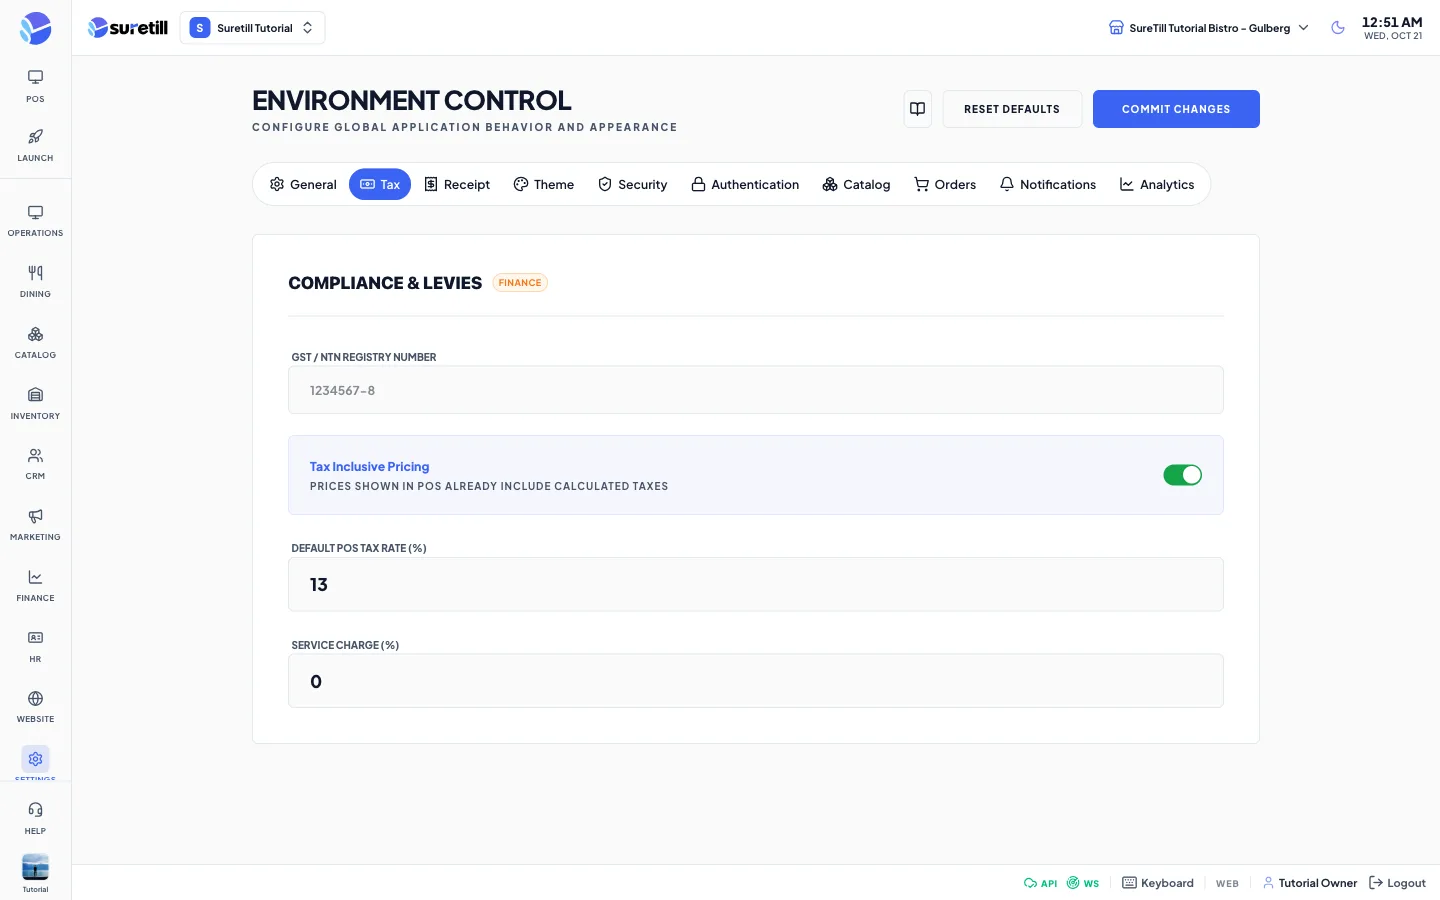
Task: Open the POS sidebar icon
Action: coord(35,86)
